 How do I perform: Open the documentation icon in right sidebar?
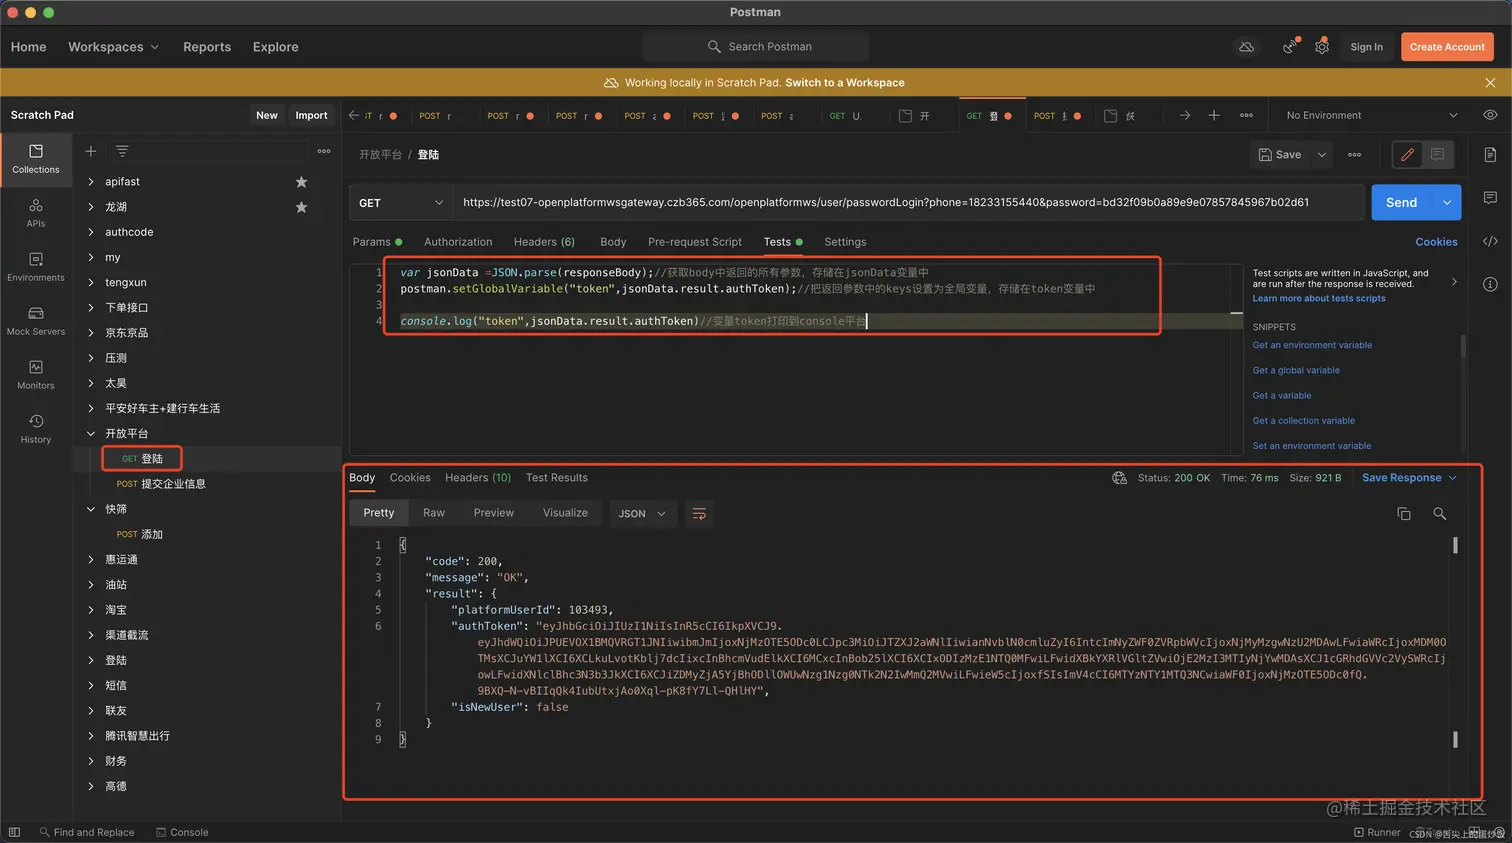coord(1490,155)
